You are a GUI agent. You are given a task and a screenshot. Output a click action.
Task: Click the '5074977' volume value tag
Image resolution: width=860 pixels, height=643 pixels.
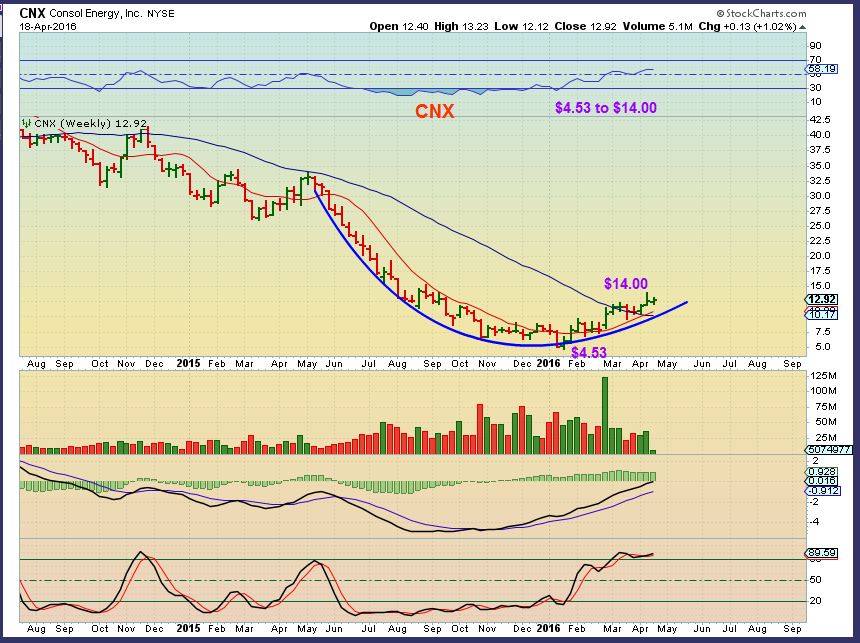(x=829, y=450)
